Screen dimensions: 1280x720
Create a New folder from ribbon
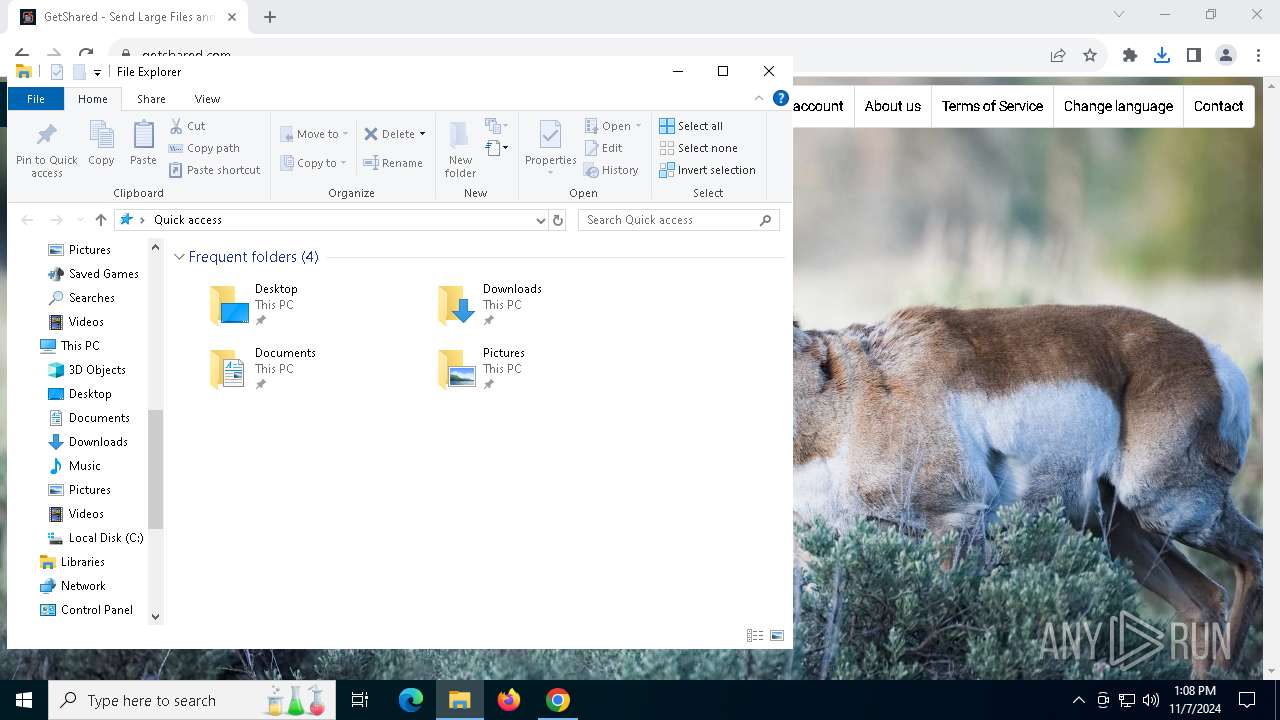pos(460,149)
